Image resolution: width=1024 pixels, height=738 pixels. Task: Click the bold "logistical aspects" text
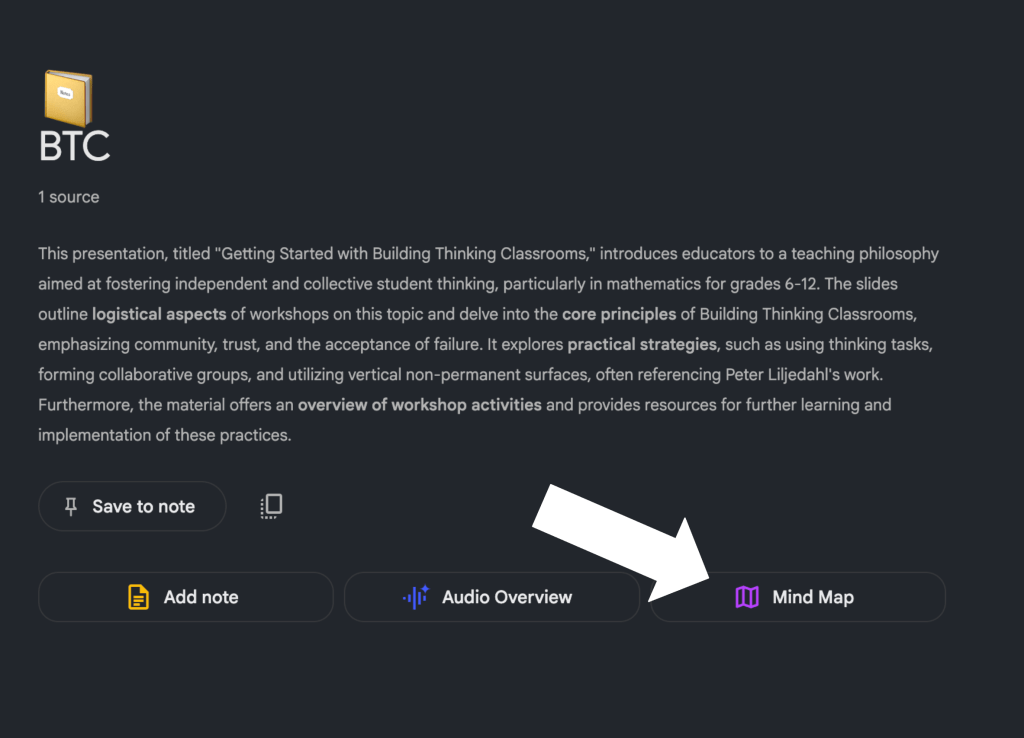[x=159, y=315]
